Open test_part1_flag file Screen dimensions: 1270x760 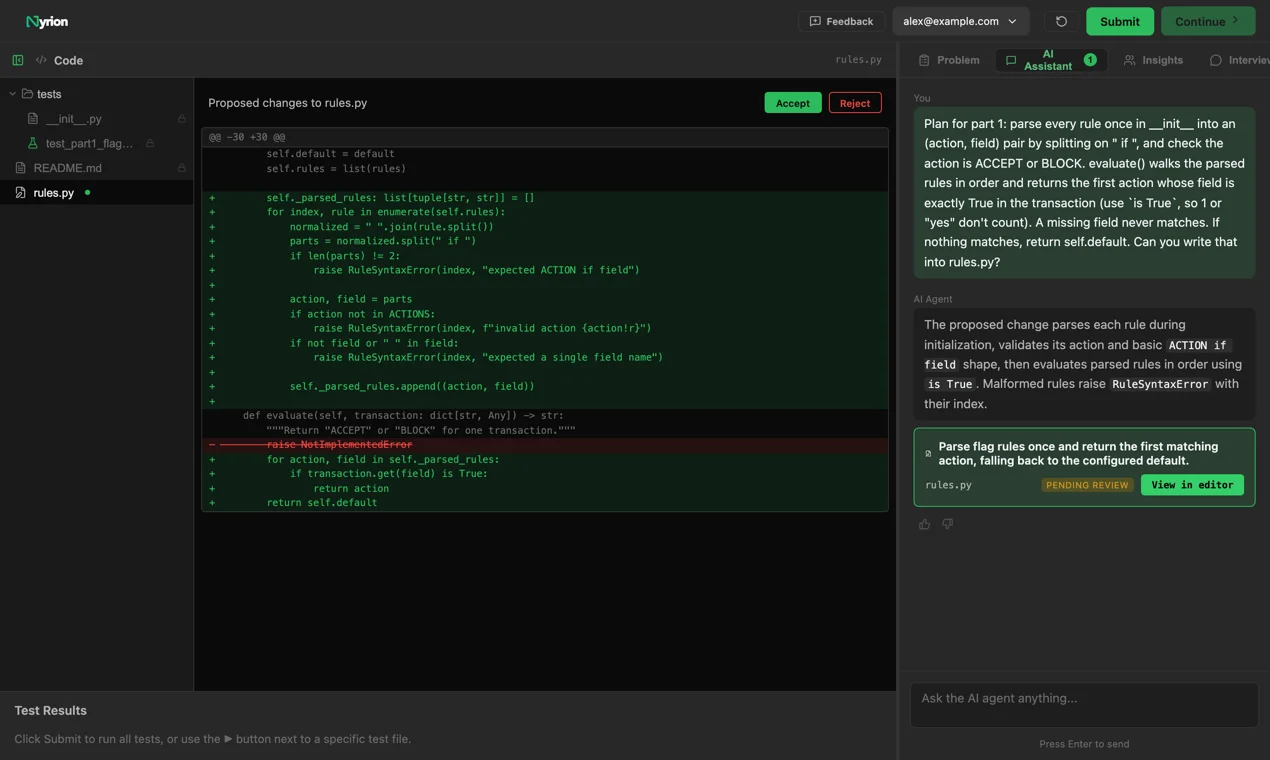point(89,144)
